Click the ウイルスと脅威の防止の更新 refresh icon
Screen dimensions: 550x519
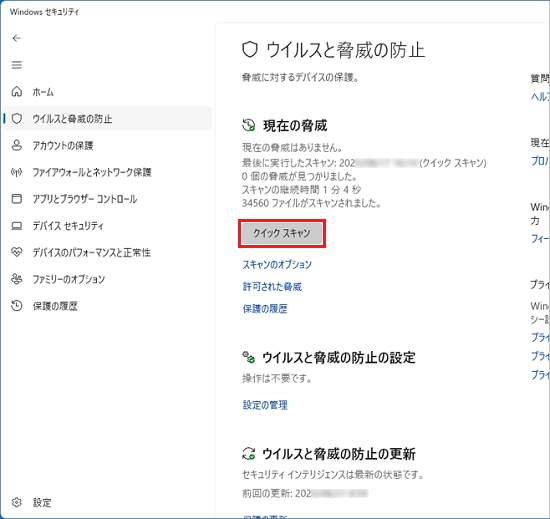(249, 453)
